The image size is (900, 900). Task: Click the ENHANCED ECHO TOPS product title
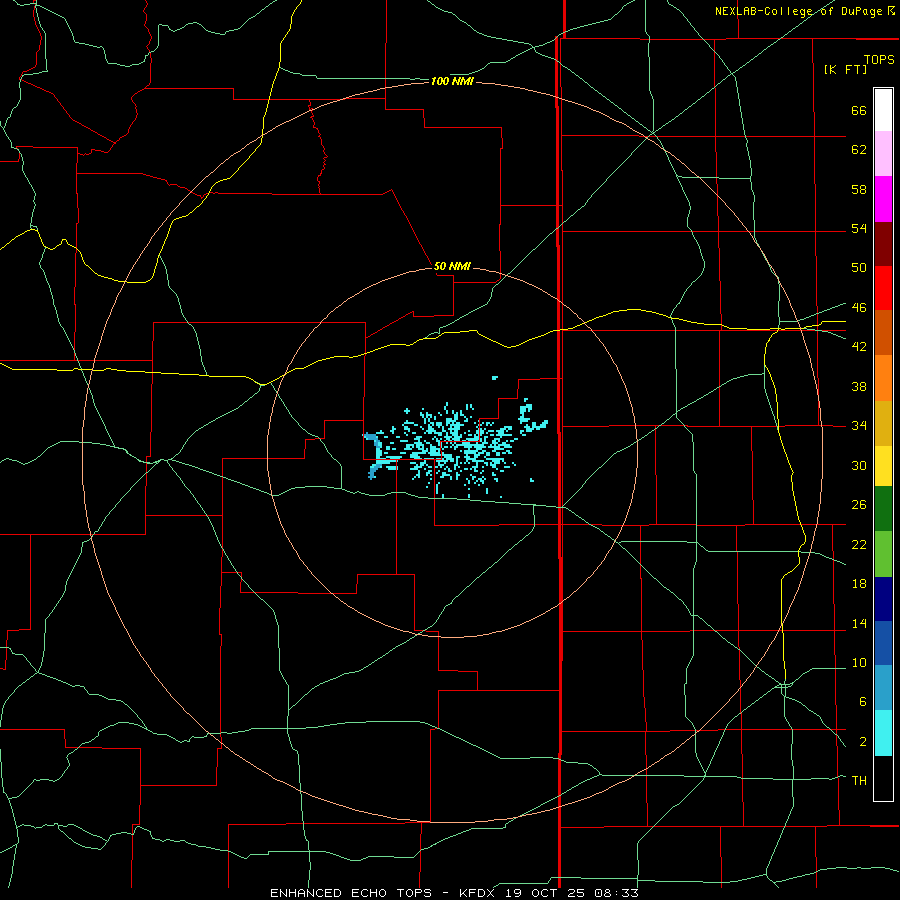click(351, 893)
